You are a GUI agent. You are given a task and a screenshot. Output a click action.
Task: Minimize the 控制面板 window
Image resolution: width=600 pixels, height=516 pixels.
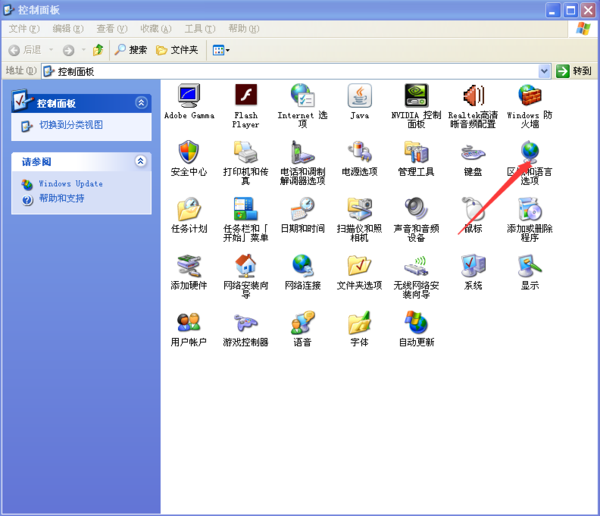tap(552, 10)
